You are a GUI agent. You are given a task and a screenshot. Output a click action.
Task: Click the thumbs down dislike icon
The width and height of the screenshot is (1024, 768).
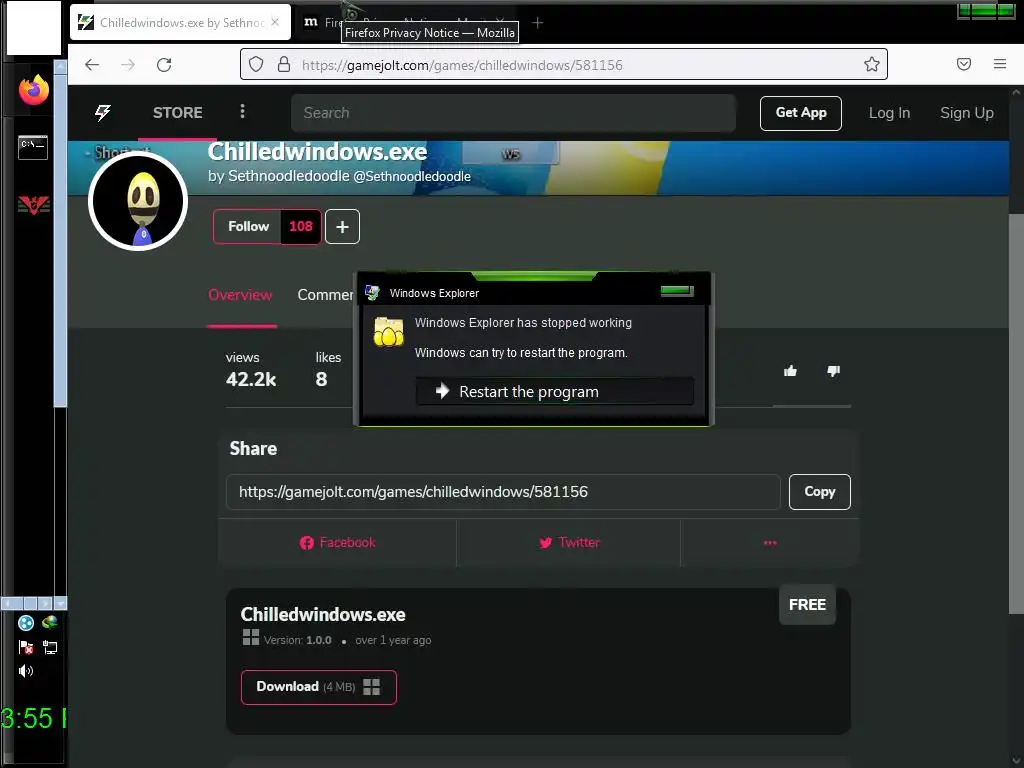[x=833, y=371]
